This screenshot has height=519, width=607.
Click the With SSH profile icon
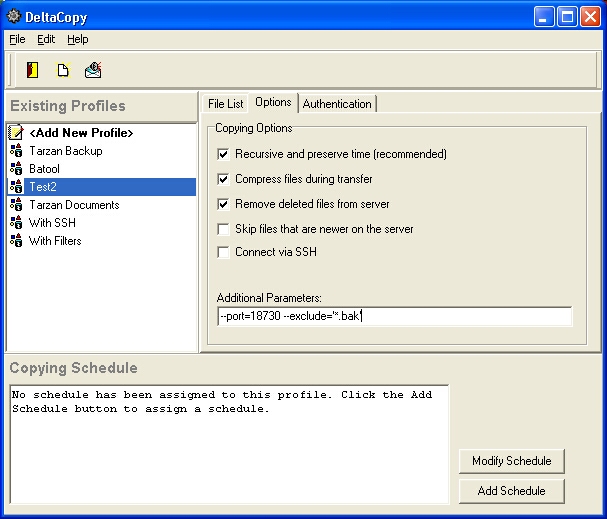16,223
